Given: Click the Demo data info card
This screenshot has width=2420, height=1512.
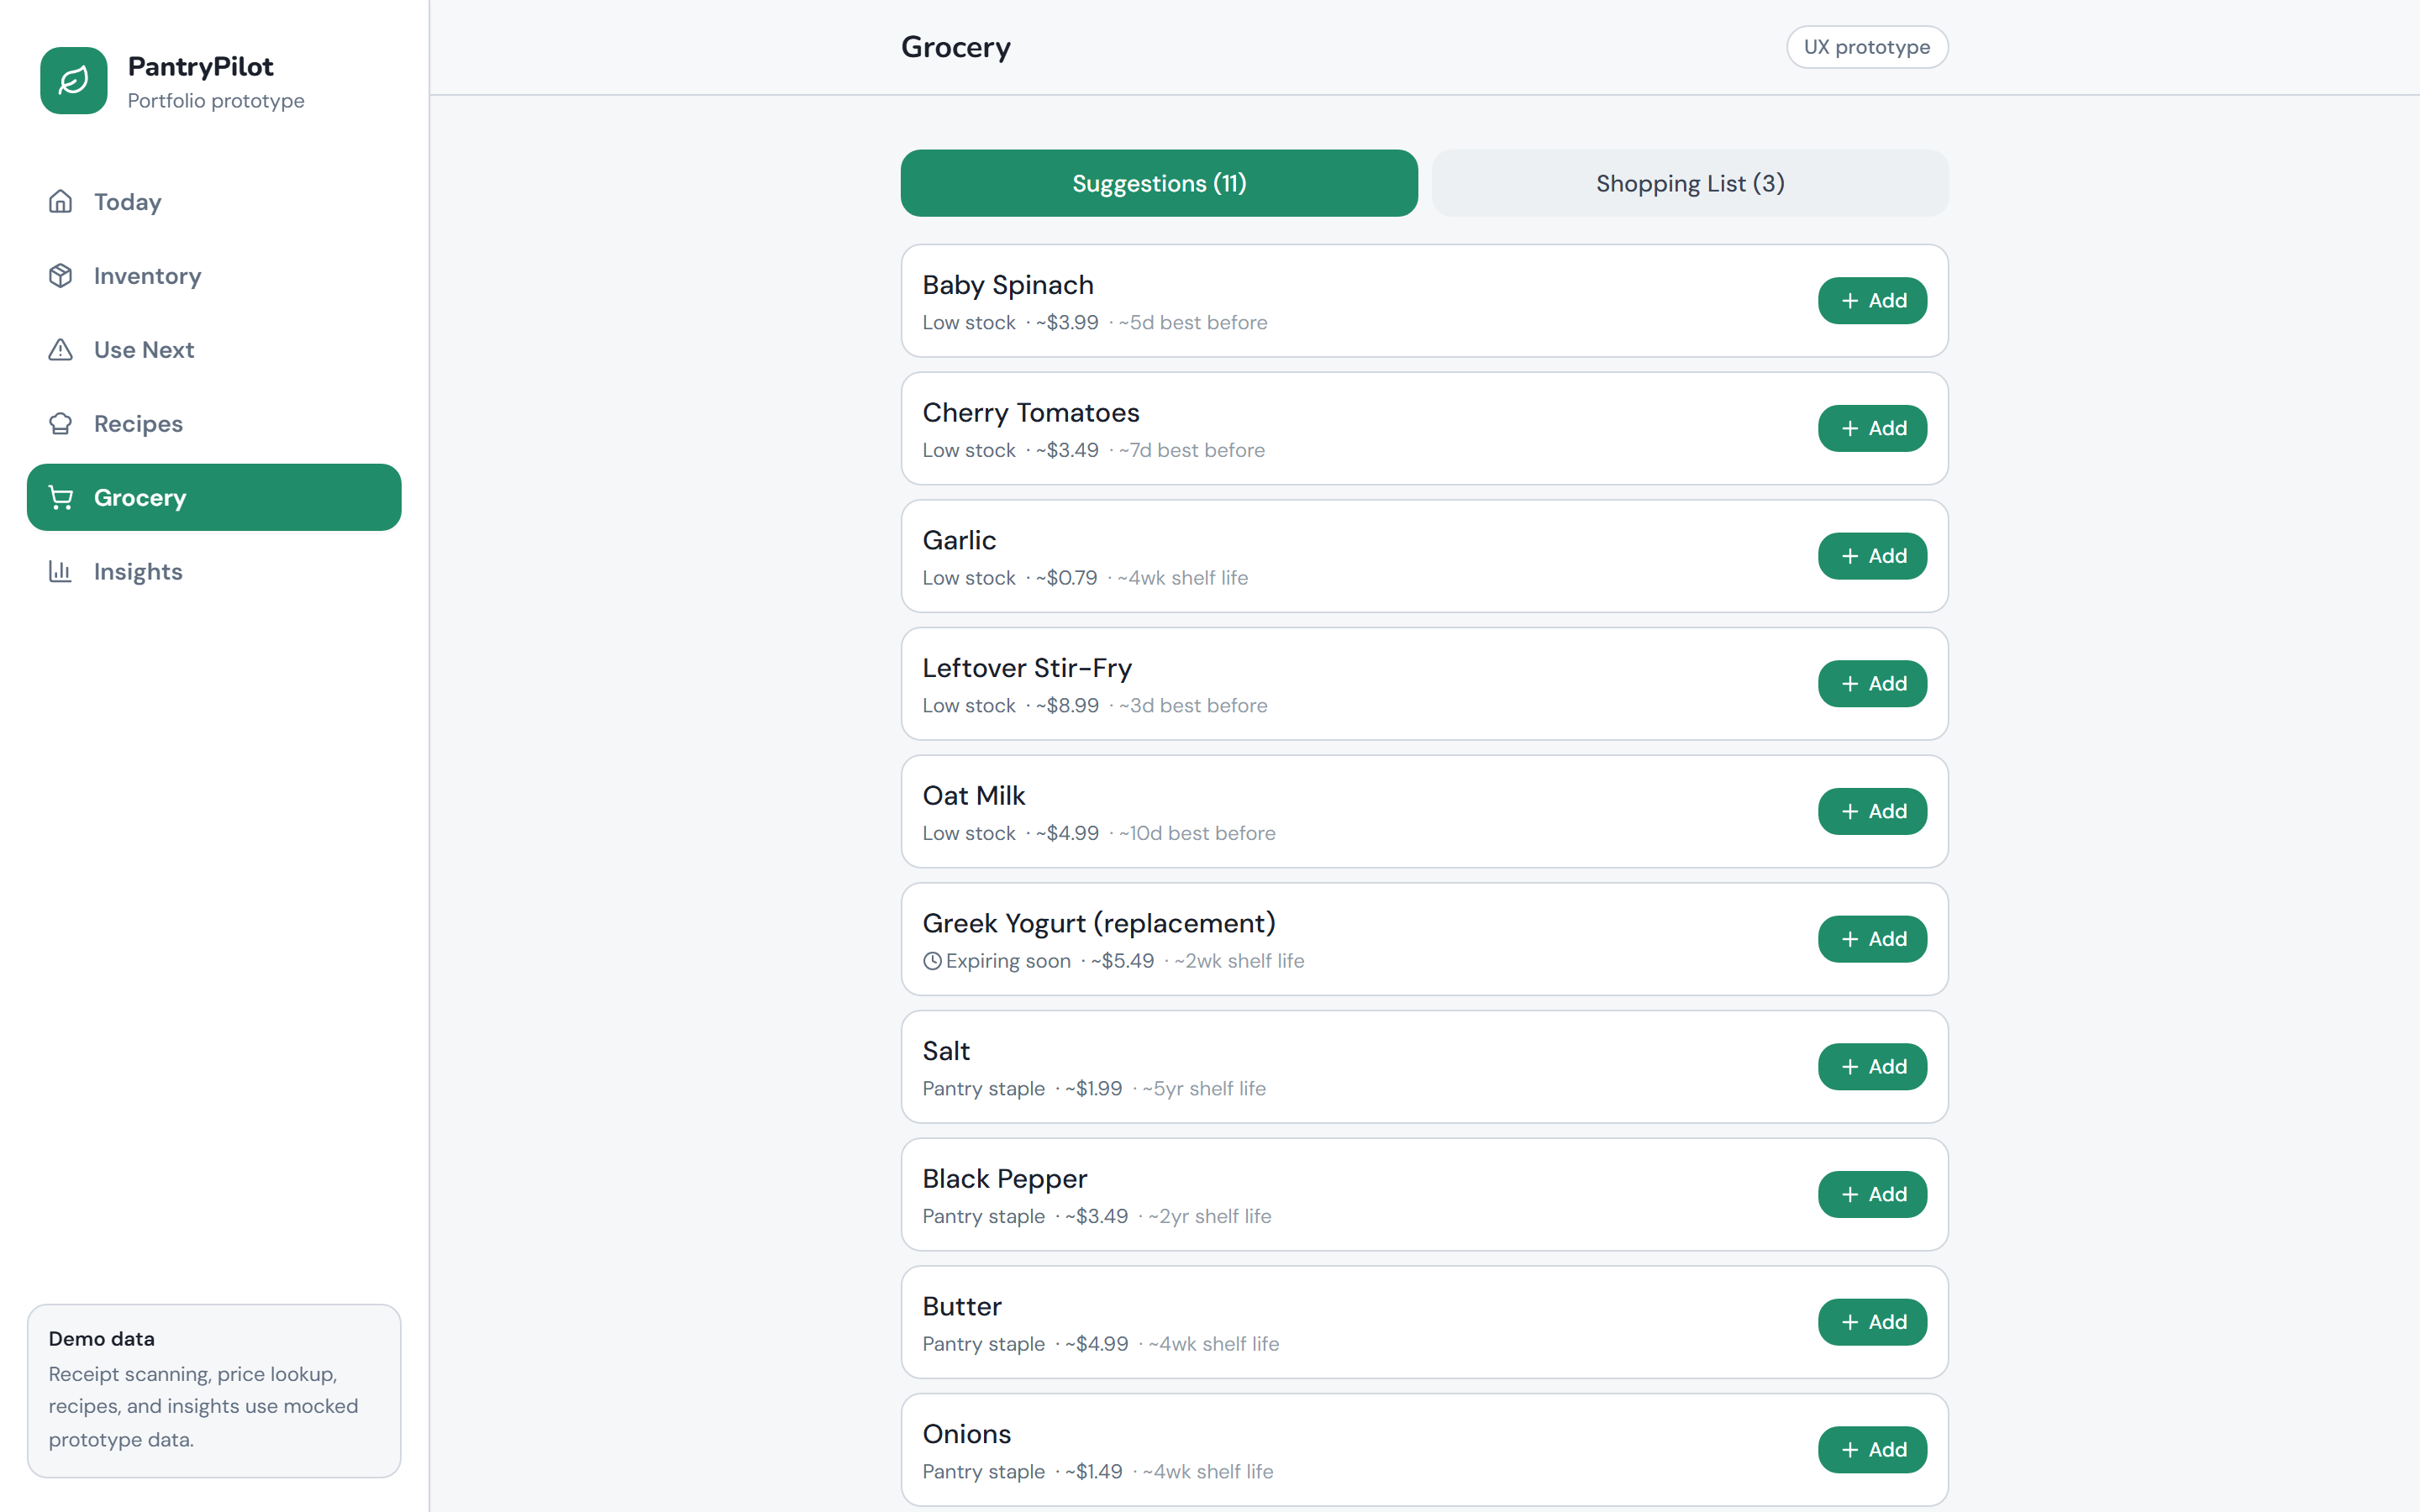Looking at the screenshot, I should click(x=214, y=1390).
